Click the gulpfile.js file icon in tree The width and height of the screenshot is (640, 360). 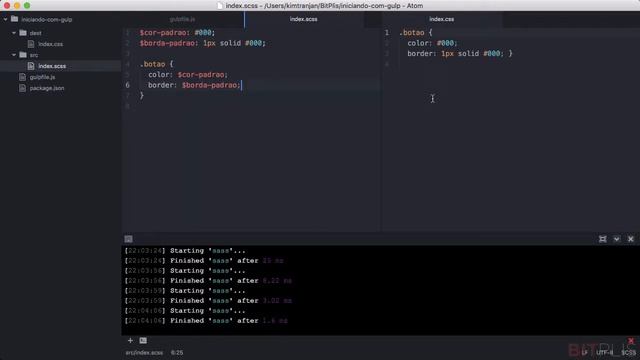(22, 77)
